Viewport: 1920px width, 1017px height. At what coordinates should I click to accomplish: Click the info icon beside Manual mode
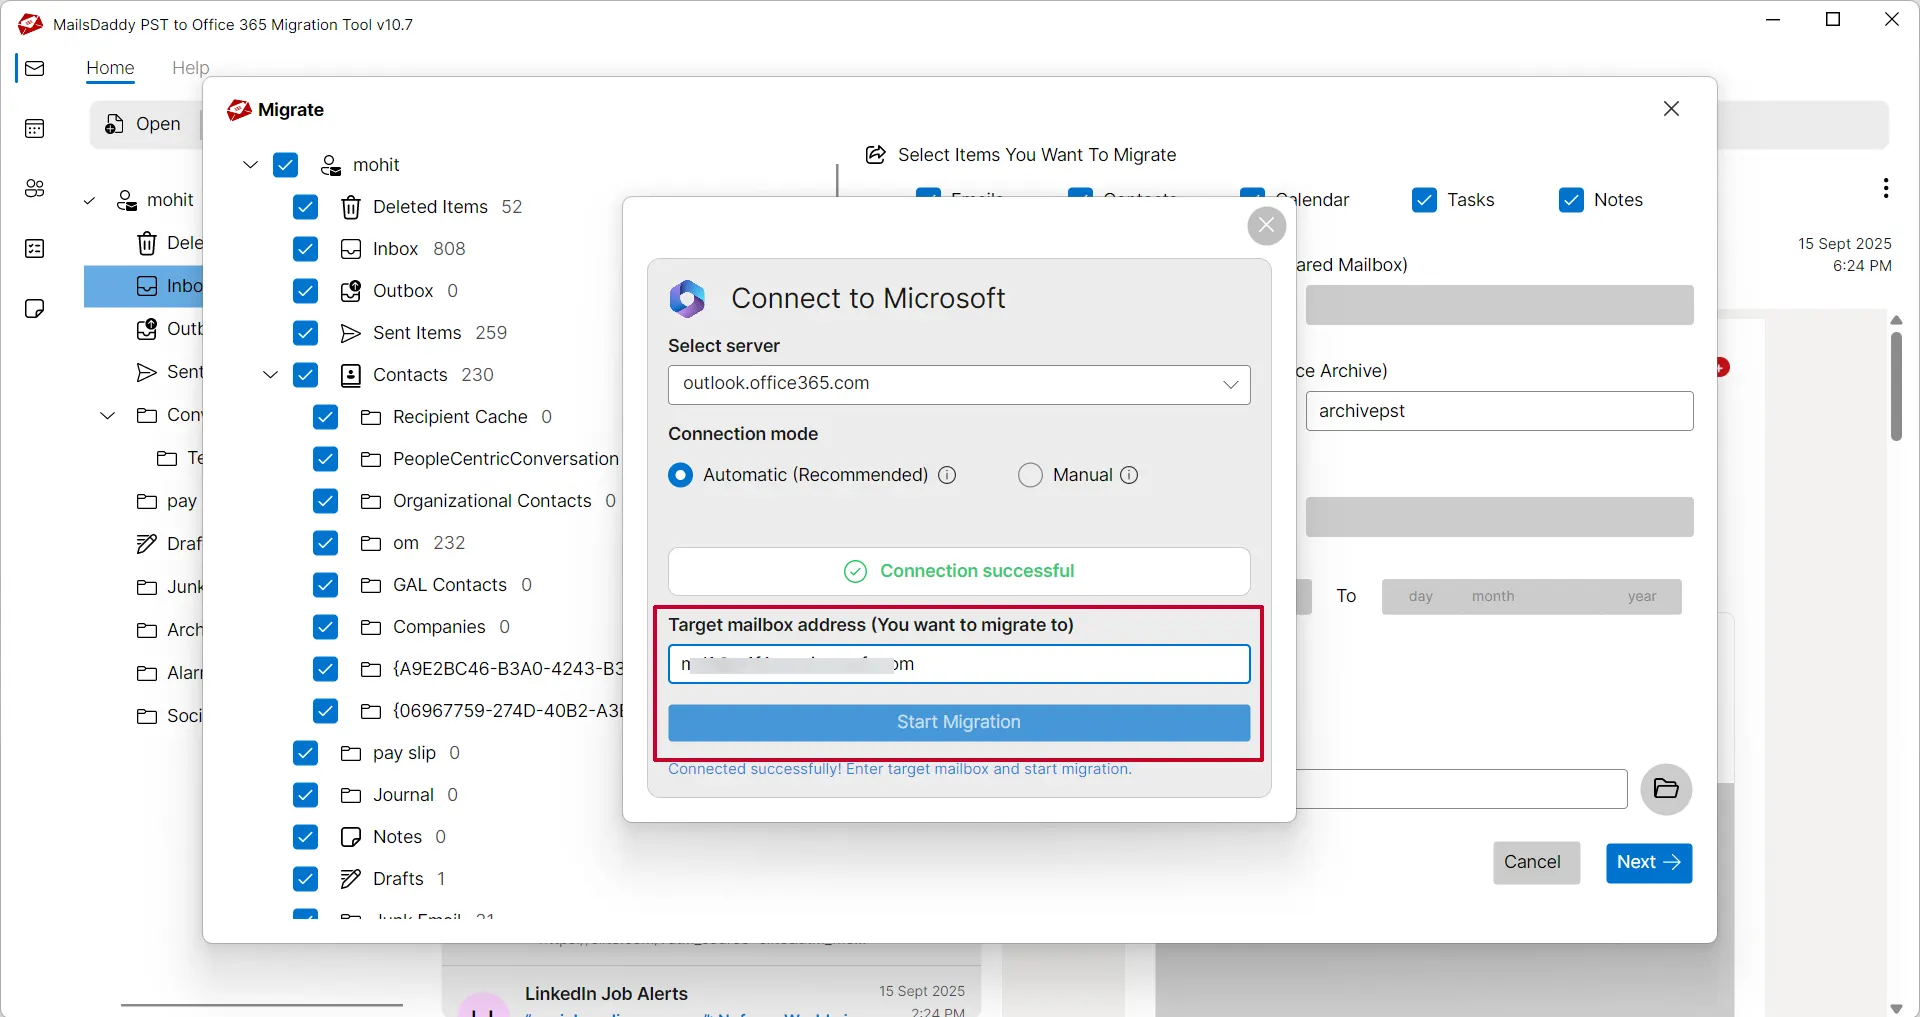1129,475
